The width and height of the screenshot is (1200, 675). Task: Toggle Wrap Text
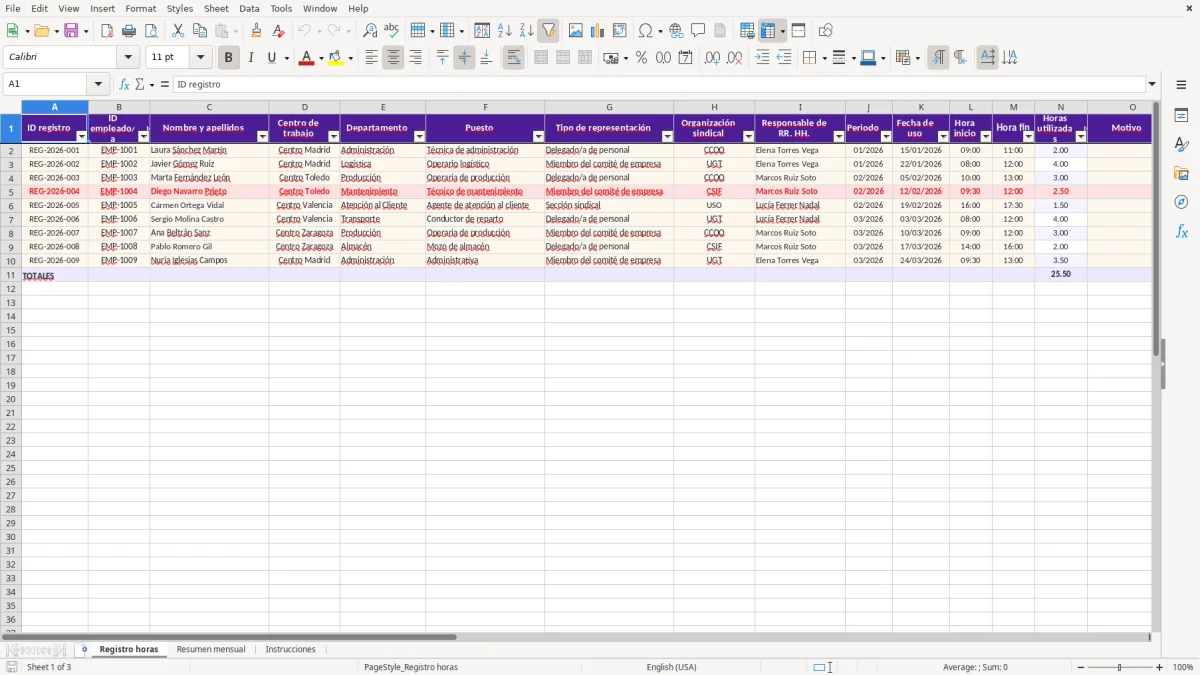click(513, 58)
